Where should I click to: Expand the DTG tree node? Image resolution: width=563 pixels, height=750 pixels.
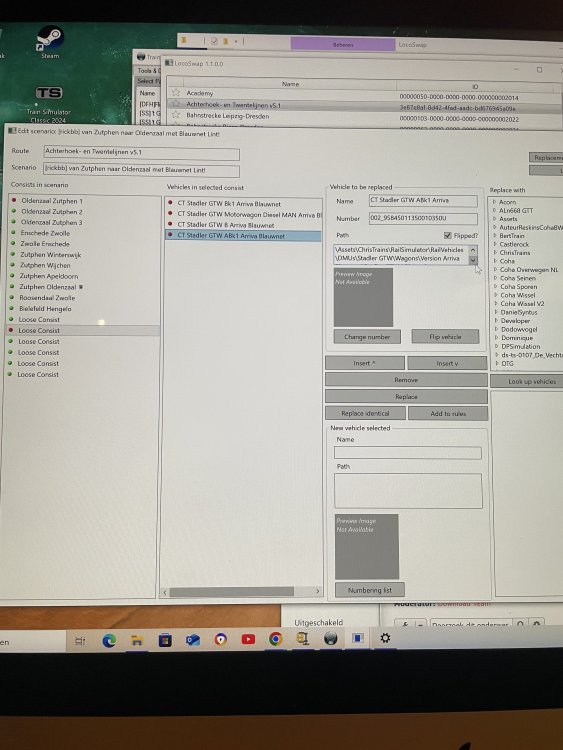[x=497, y=364]
